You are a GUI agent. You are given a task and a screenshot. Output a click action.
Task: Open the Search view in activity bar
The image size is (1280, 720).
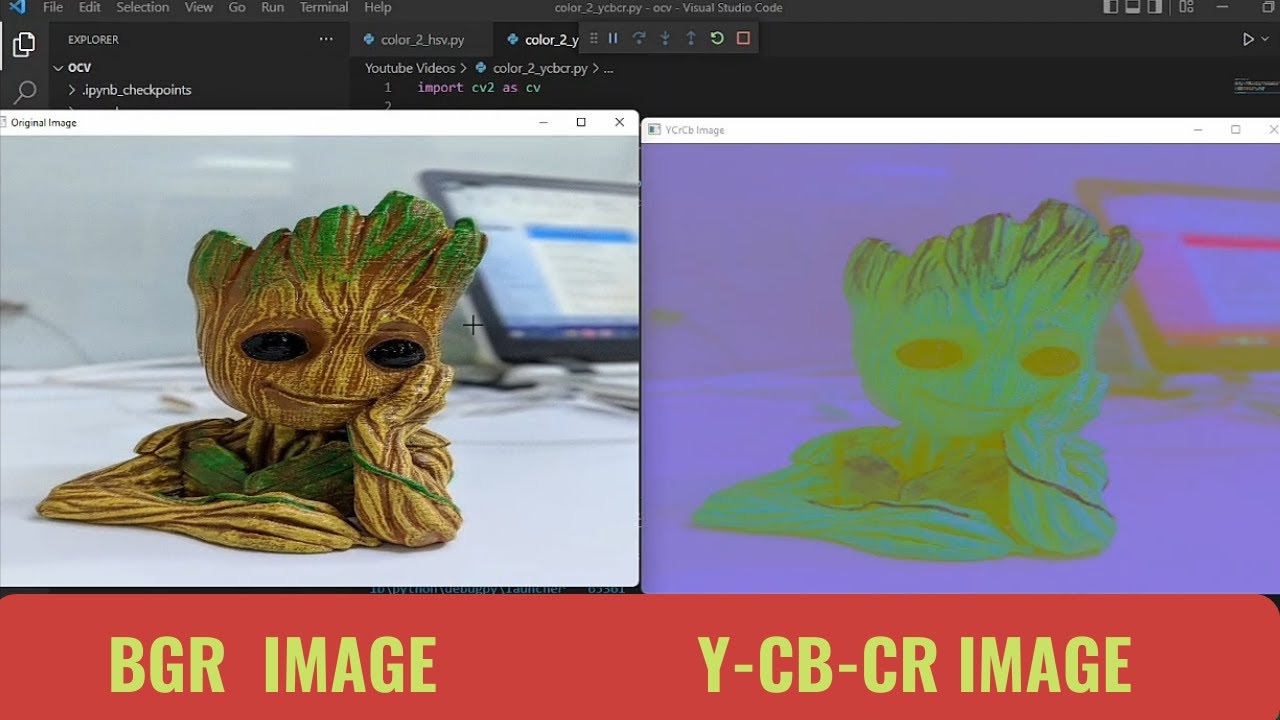pos(24,93)
